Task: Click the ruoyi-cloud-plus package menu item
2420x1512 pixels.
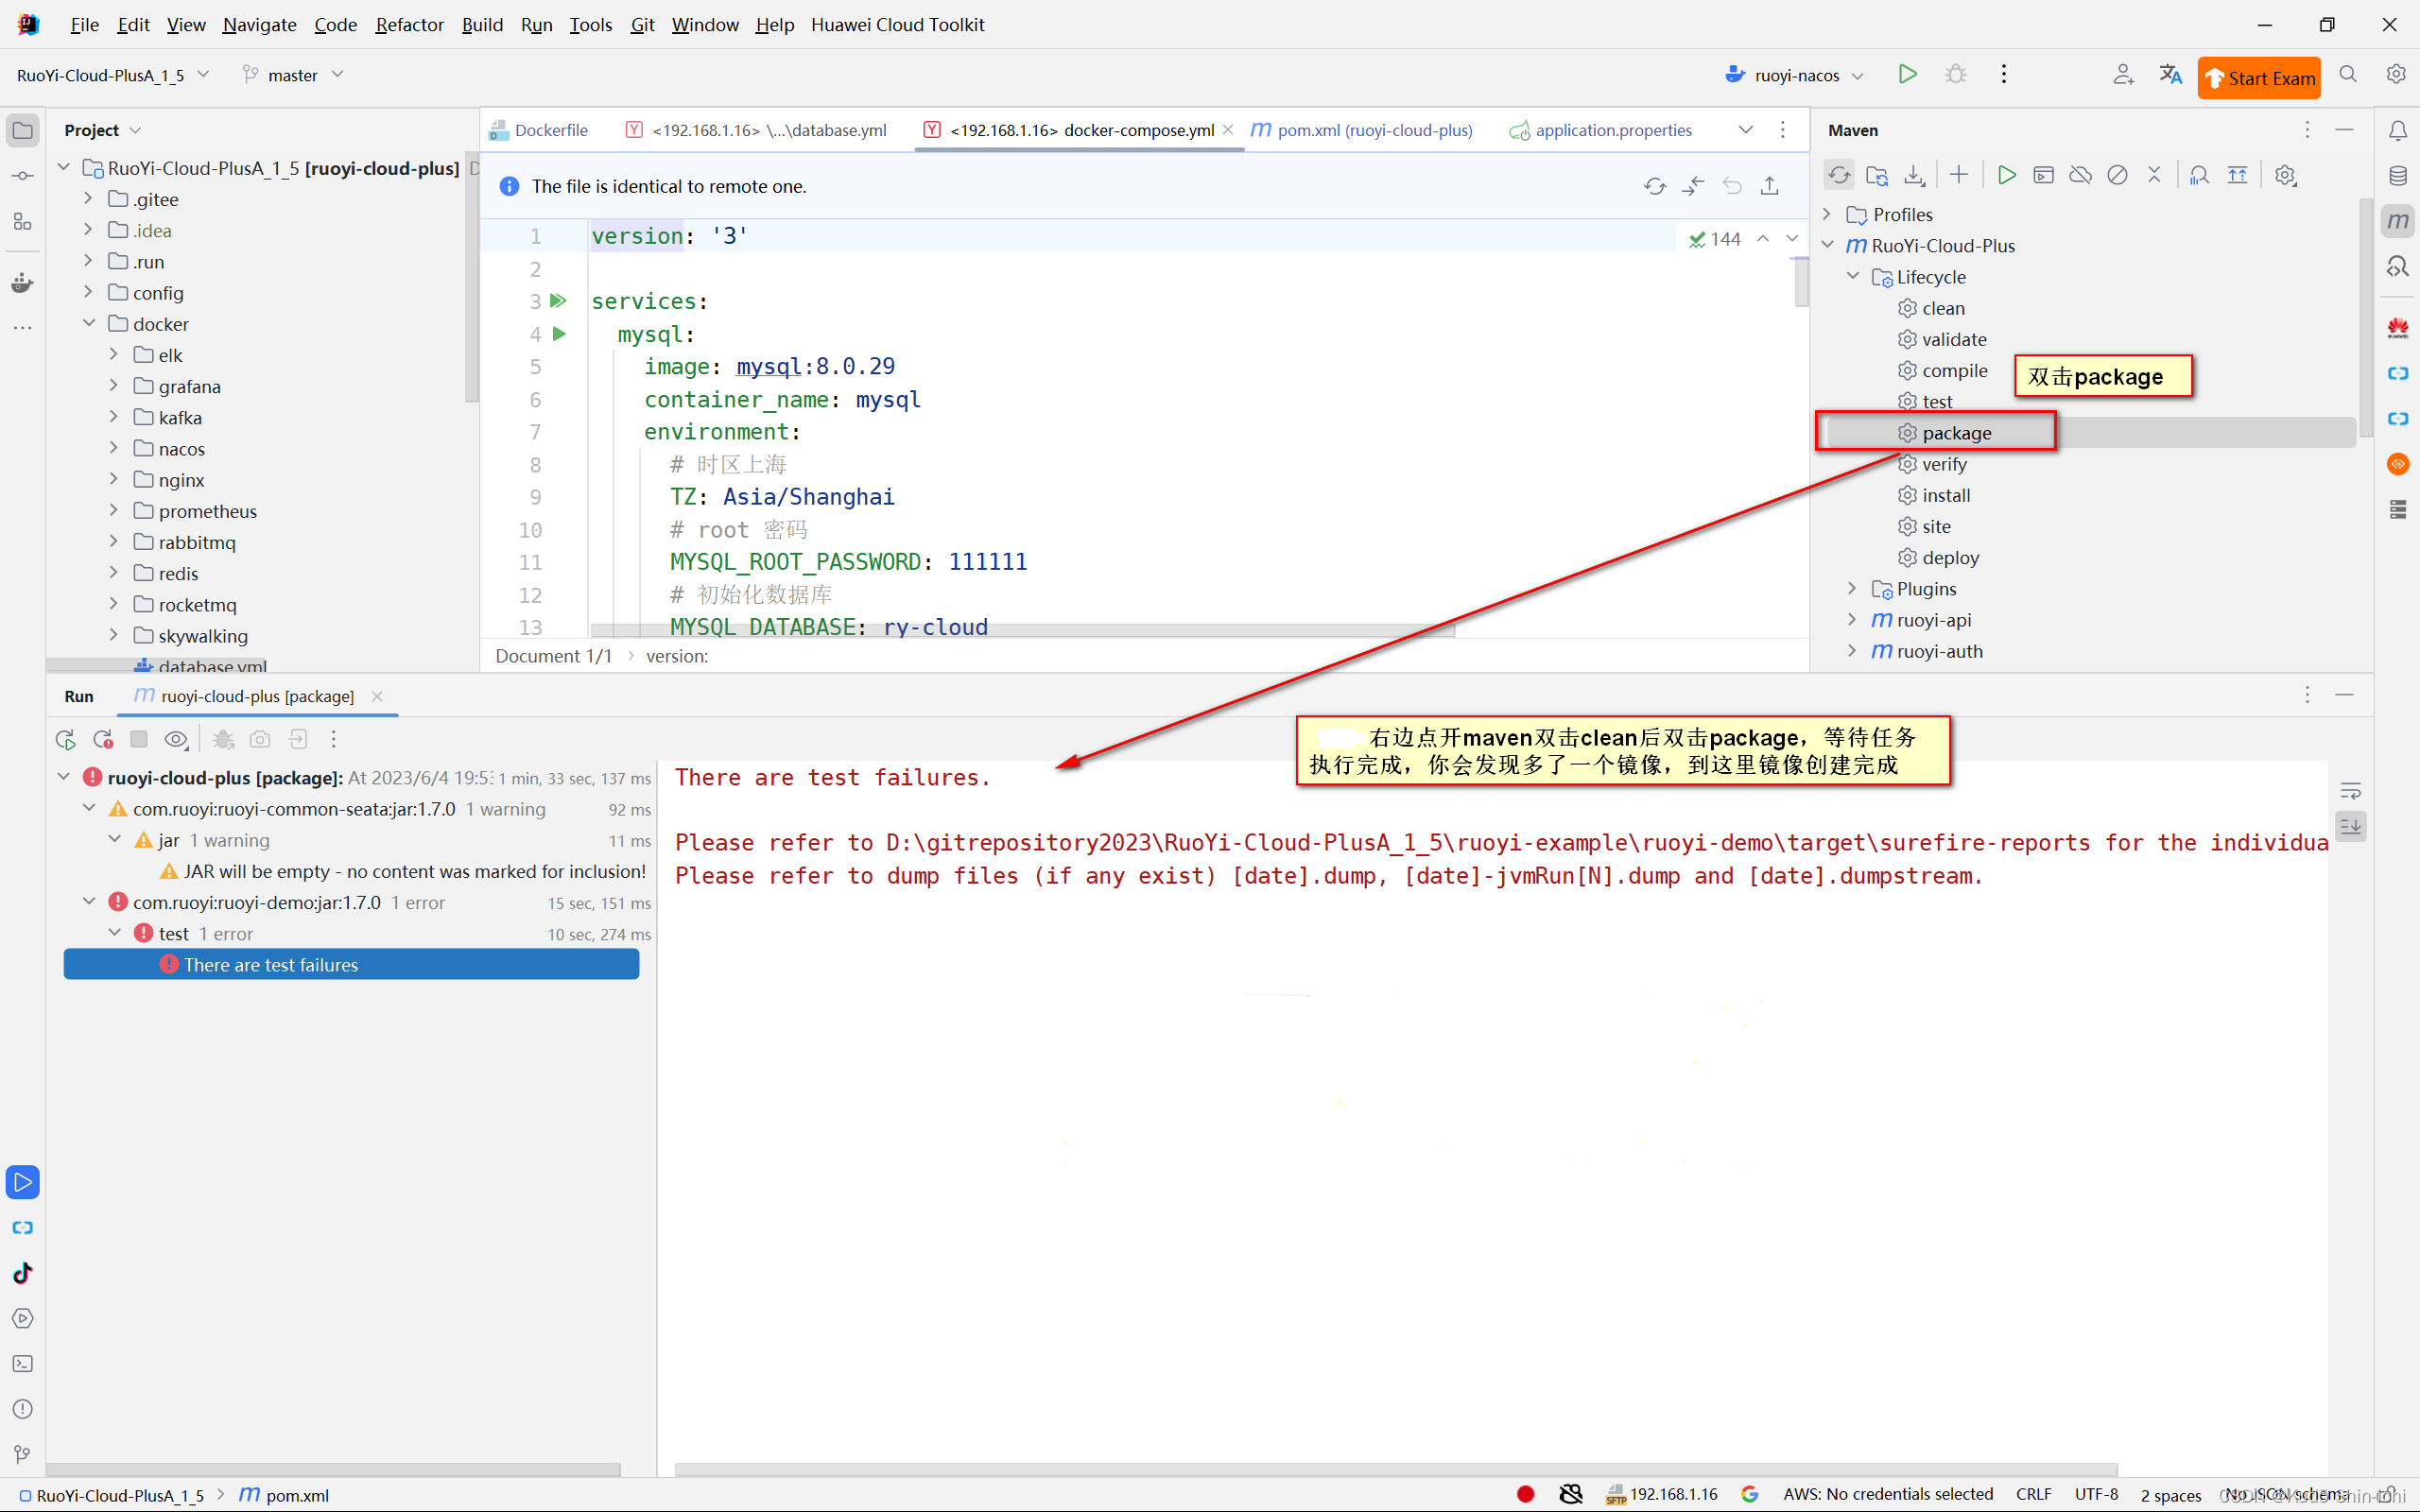Action: coord(256,695)
